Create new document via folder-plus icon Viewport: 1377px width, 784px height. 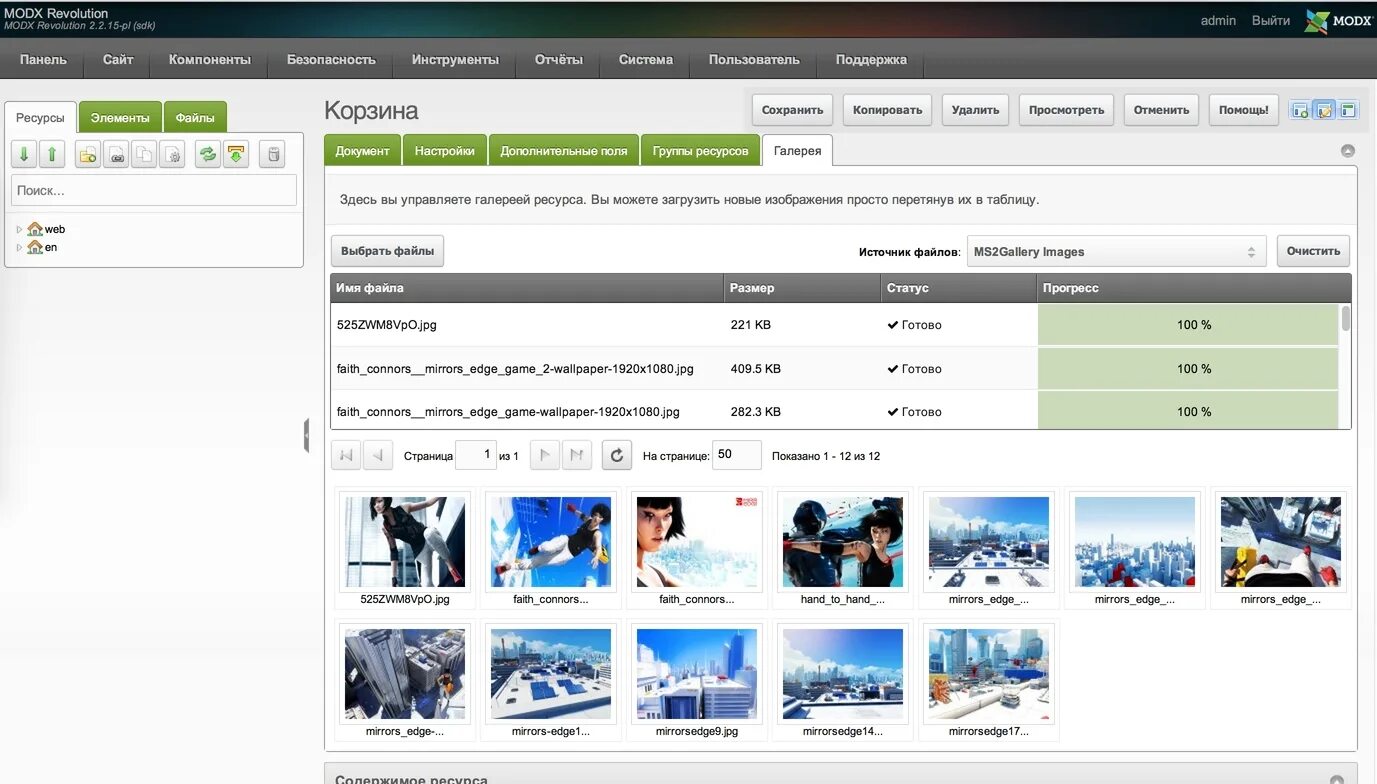pyautogui.click(x=88, y=154)
